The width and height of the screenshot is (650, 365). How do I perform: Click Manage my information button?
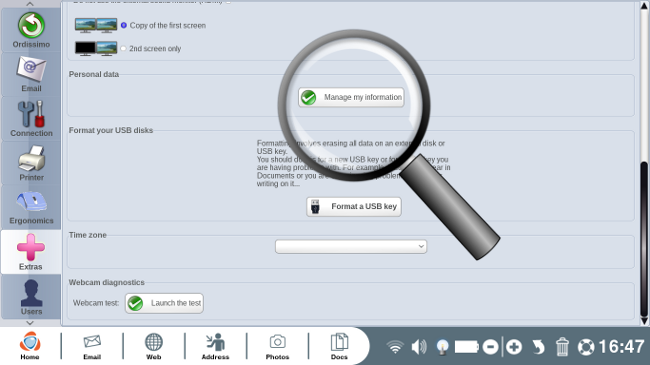[351, 97]
